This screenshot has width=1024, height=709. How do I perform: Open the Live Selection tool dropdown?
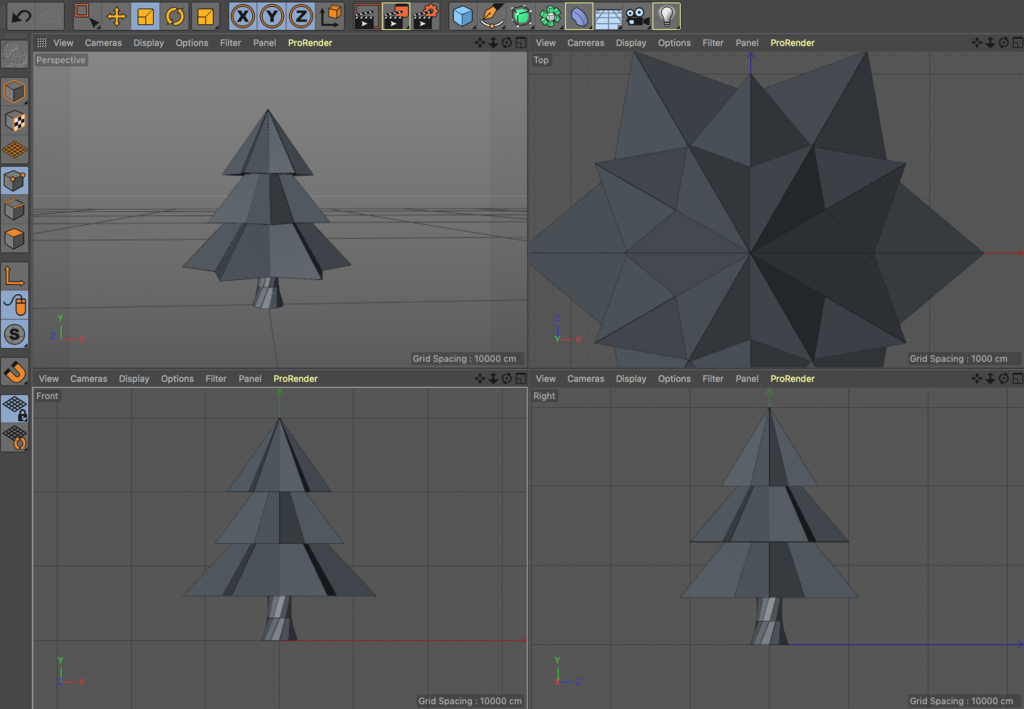(86, 16)
